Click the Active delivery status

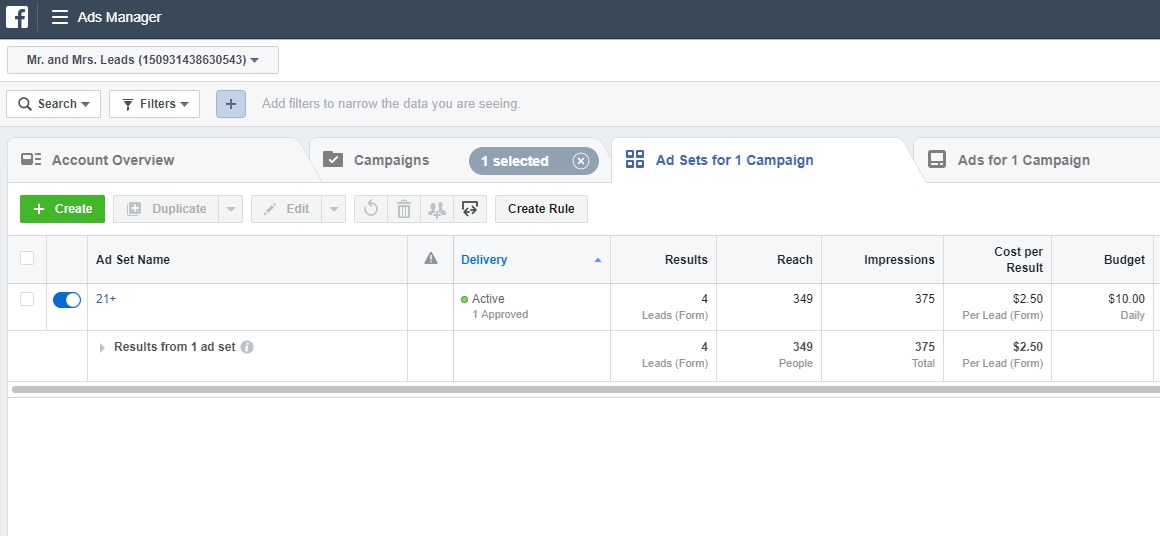(482, 299)
